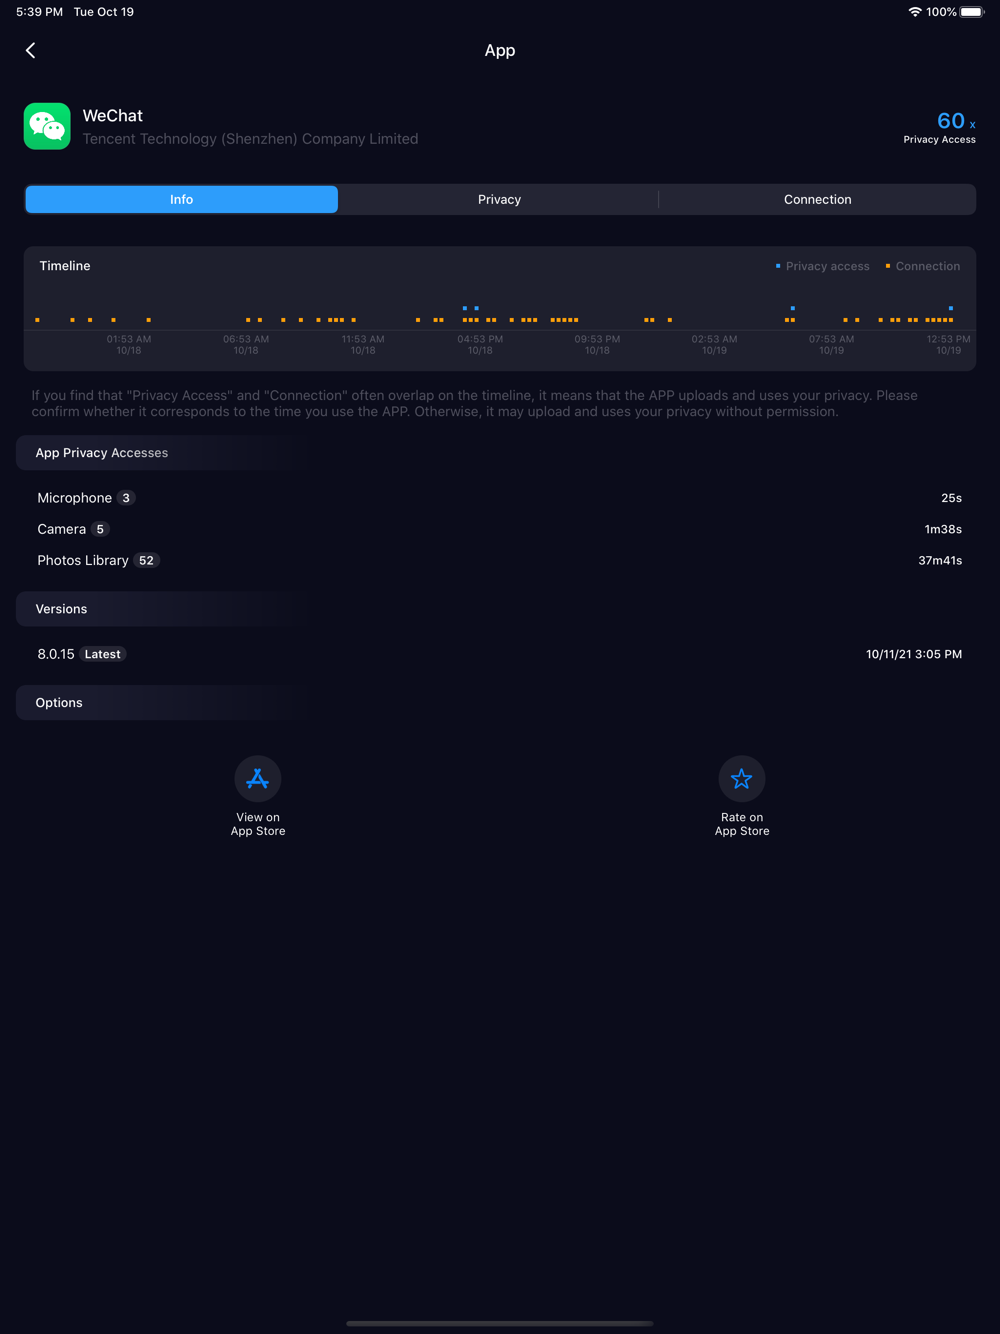Image resolution: width=1000 pixels, height=1334 pixels.
Task: Tap the Privacy access legend entry
Action: coord(822,266)
